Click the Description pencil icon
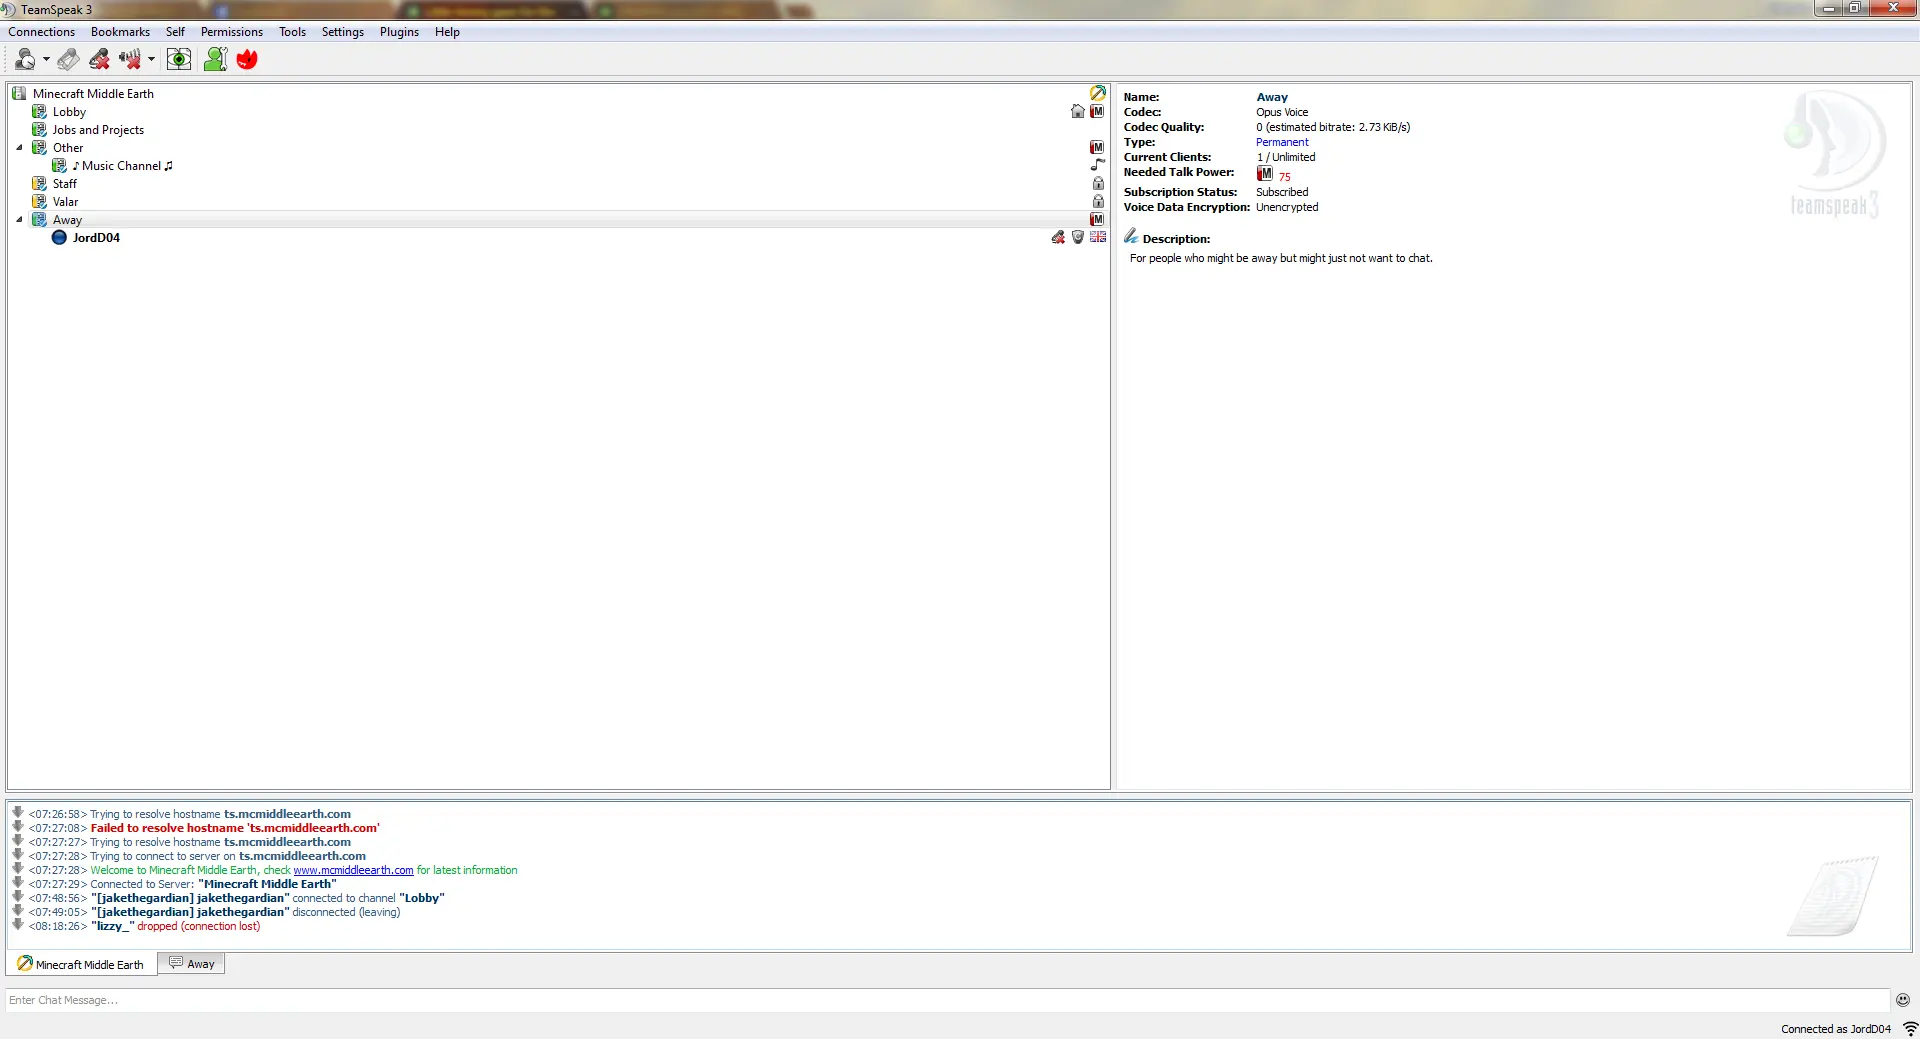Viewport: 1920px width, 1039px height. pyautogui.click(x=1131, y=236)
